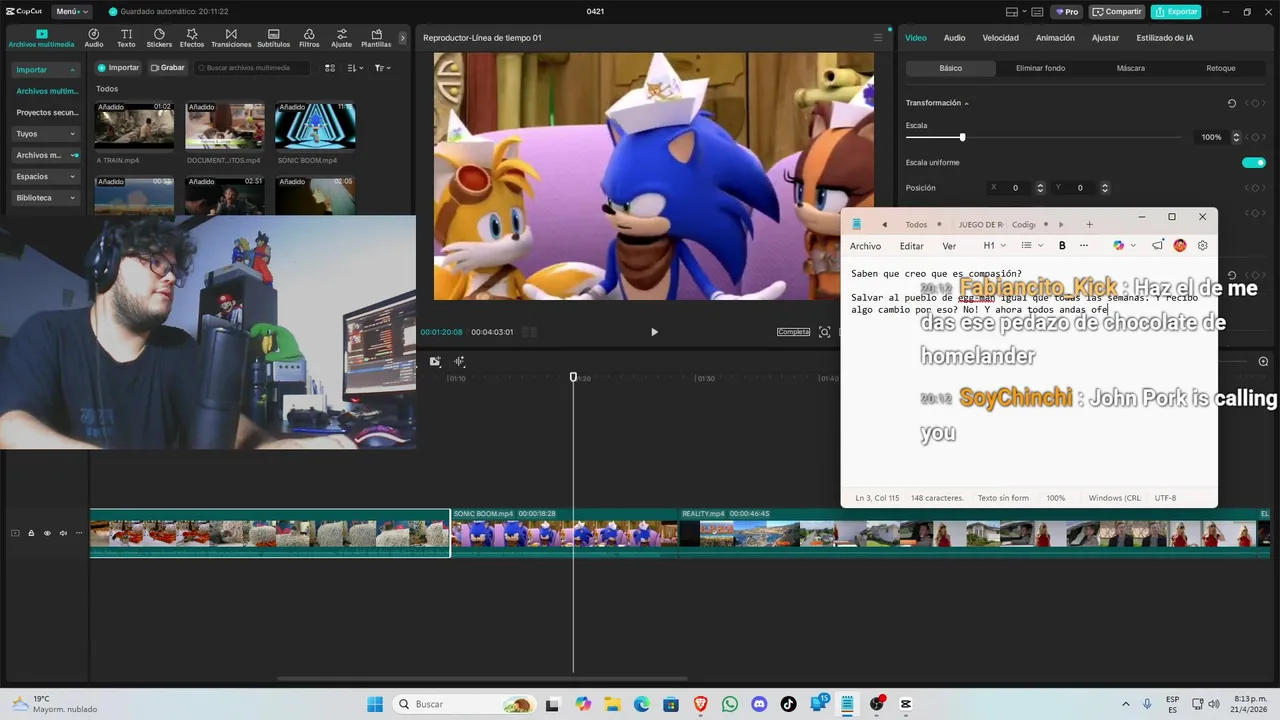The width and height of the screenshot is (1280, 720).
Task: Open the Editar menu in Notepad
Action: (911, 246)
